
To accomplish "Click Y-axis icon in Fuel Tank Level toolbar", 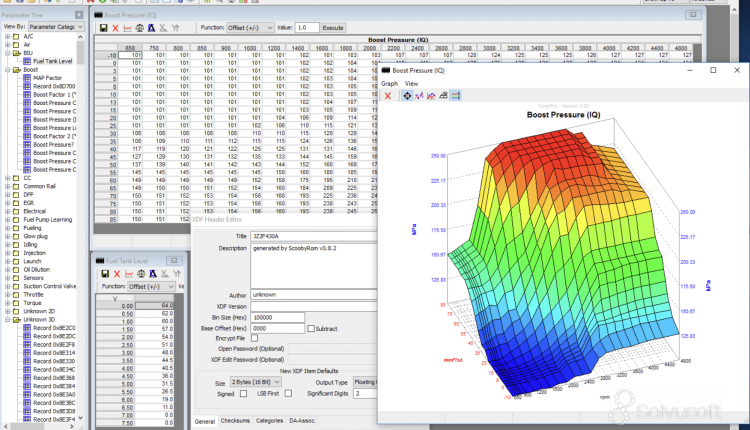I will tap(177, 274).
